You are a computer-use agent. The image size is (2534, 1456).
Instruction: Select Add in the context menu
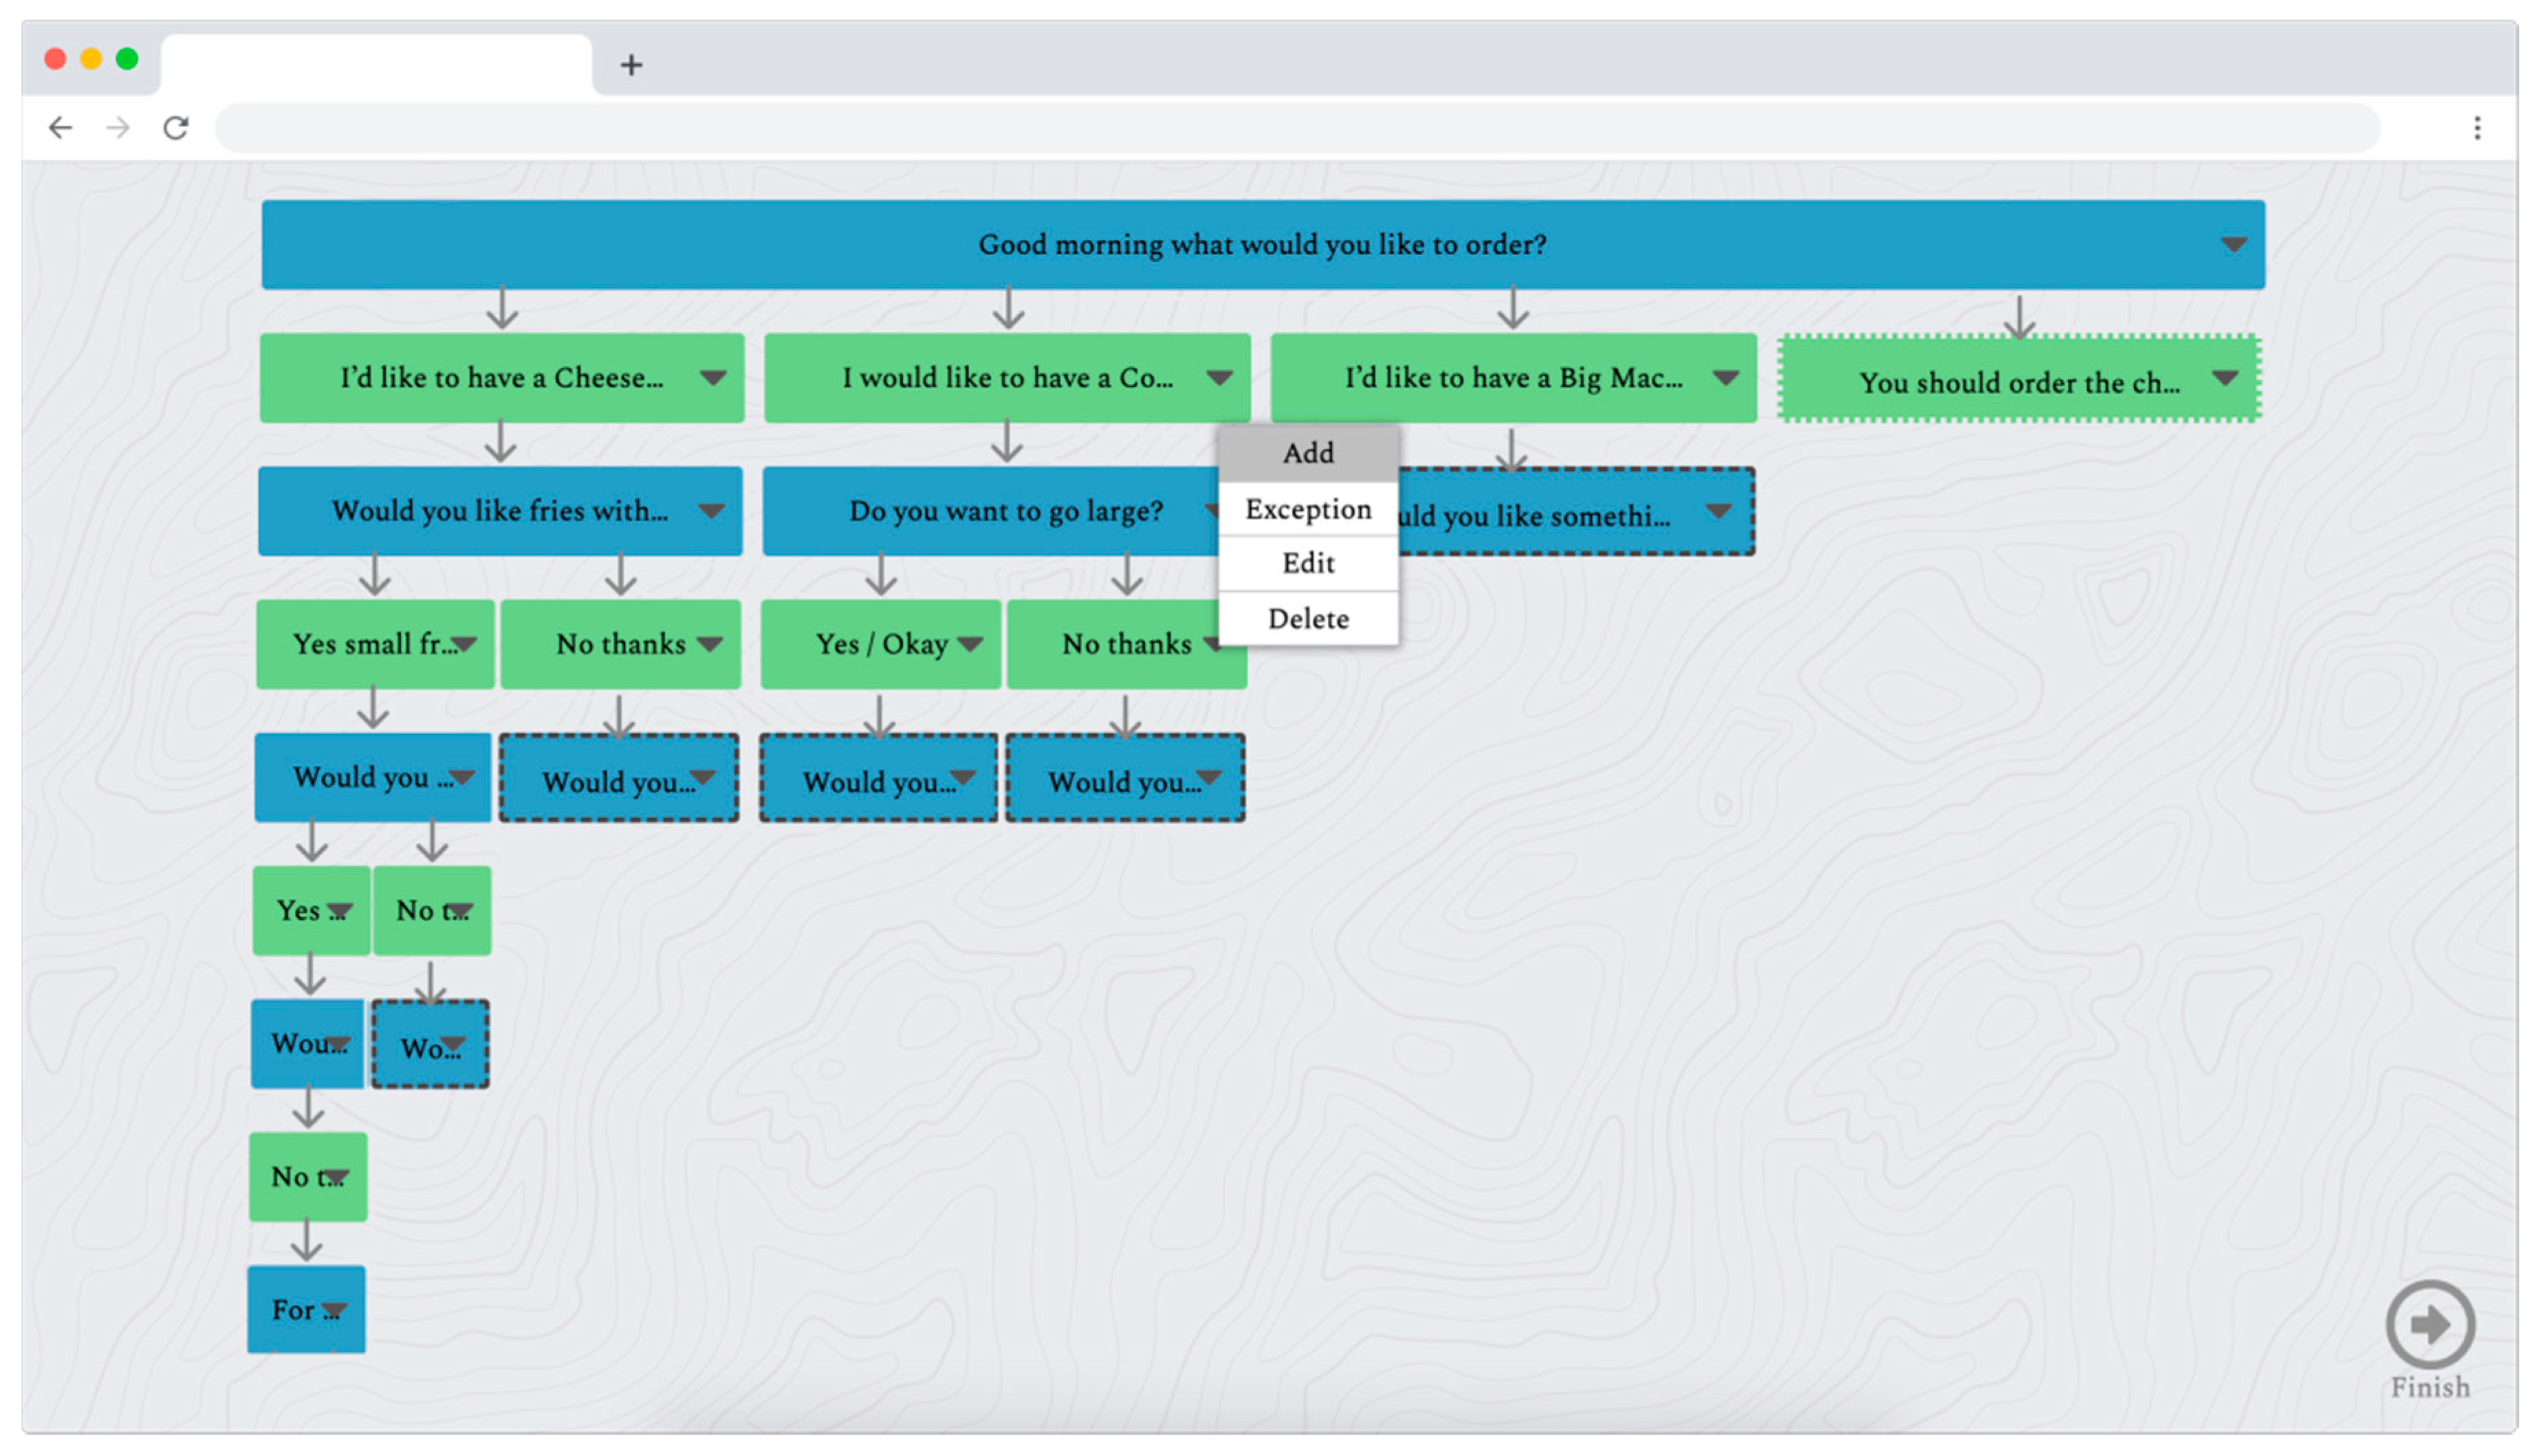(x=1307, y=454)
